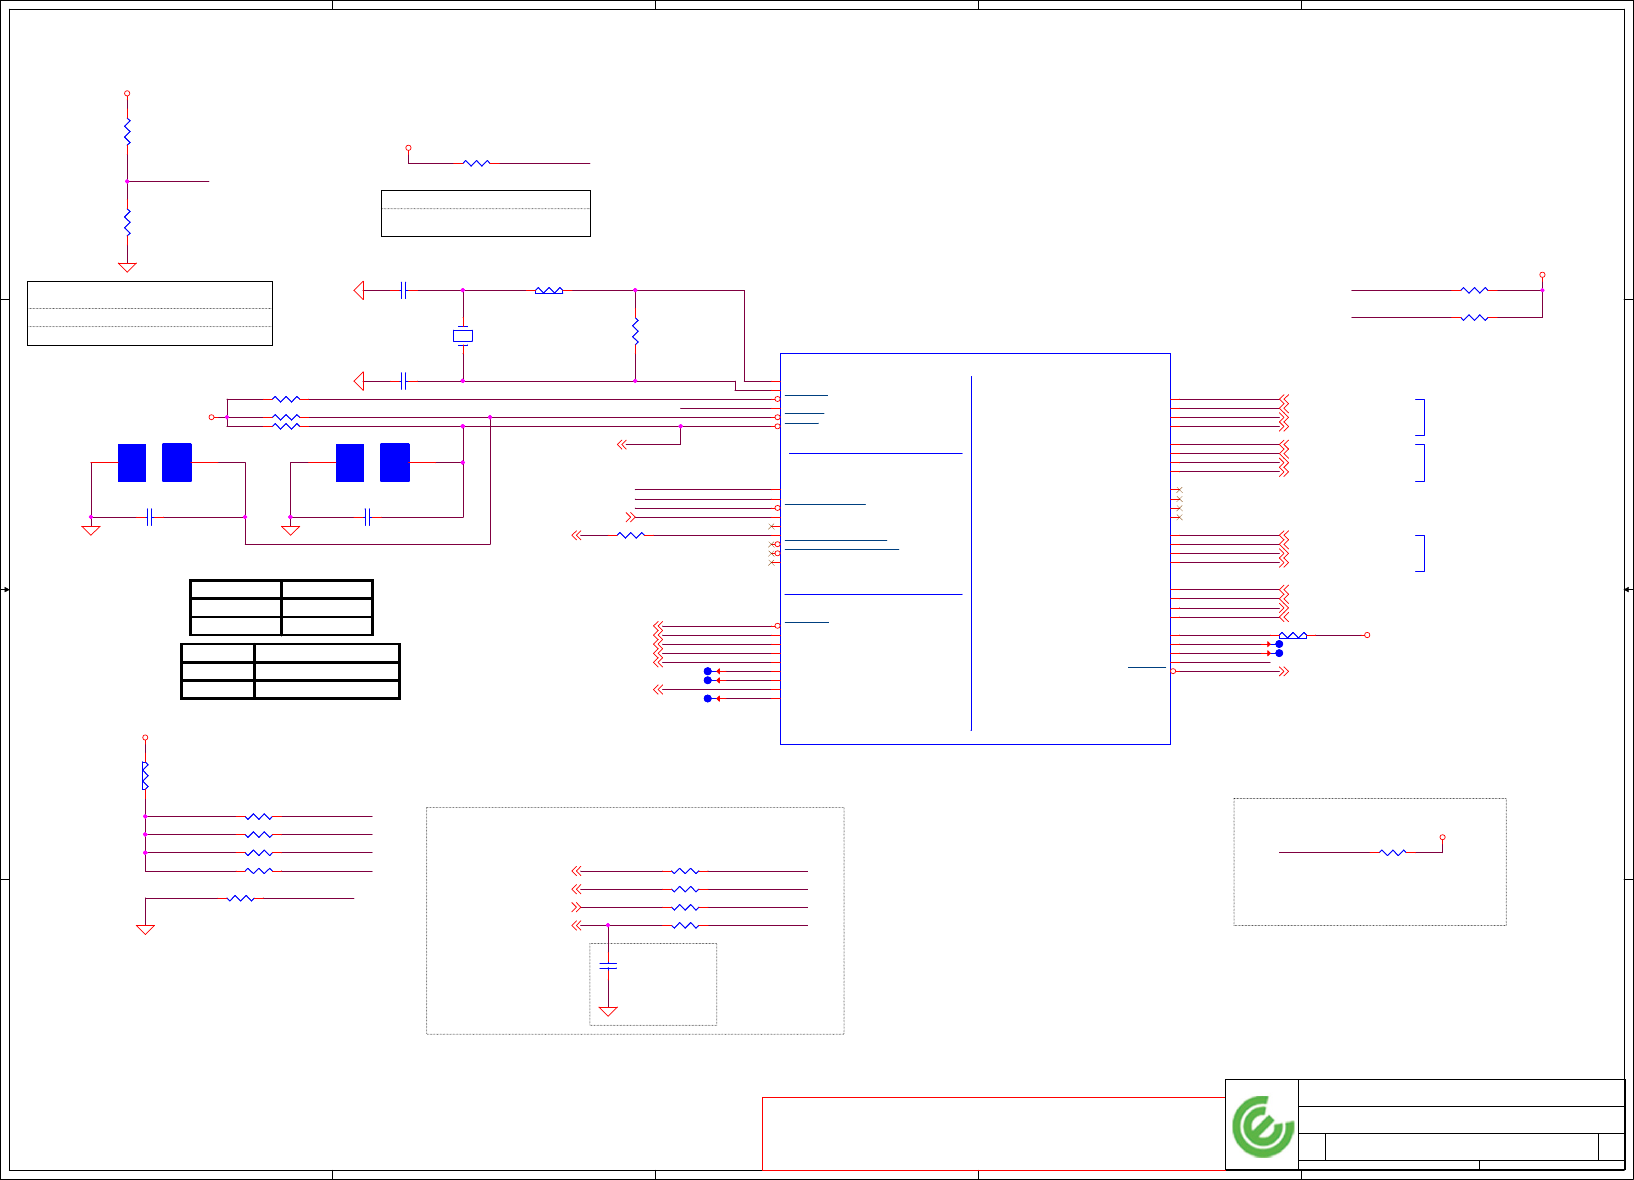Image resolution: width=1634 pixels, height=1180 pixels.
Task: Select vertical resistor parallel to the crystal
Action: point(635,332)
